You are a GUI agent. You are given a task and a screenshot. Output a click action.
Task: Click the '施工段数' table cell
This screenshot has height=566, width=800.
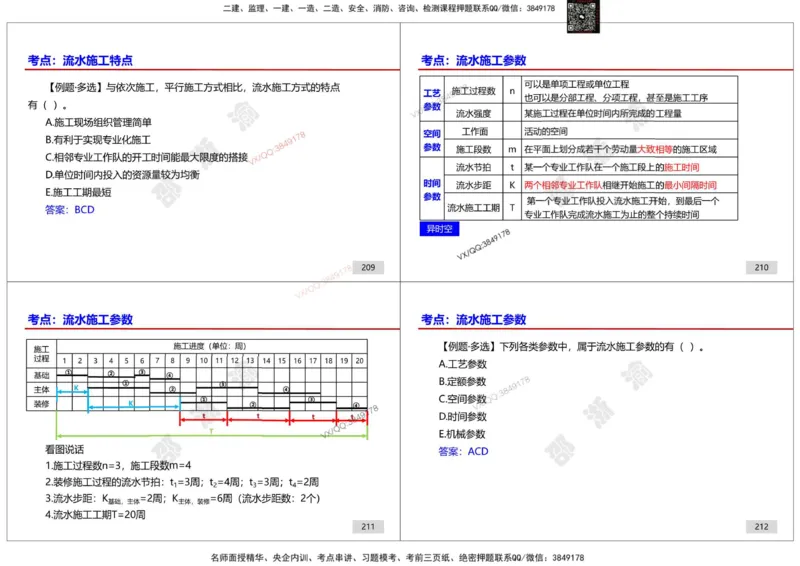[x=473, y=149]
